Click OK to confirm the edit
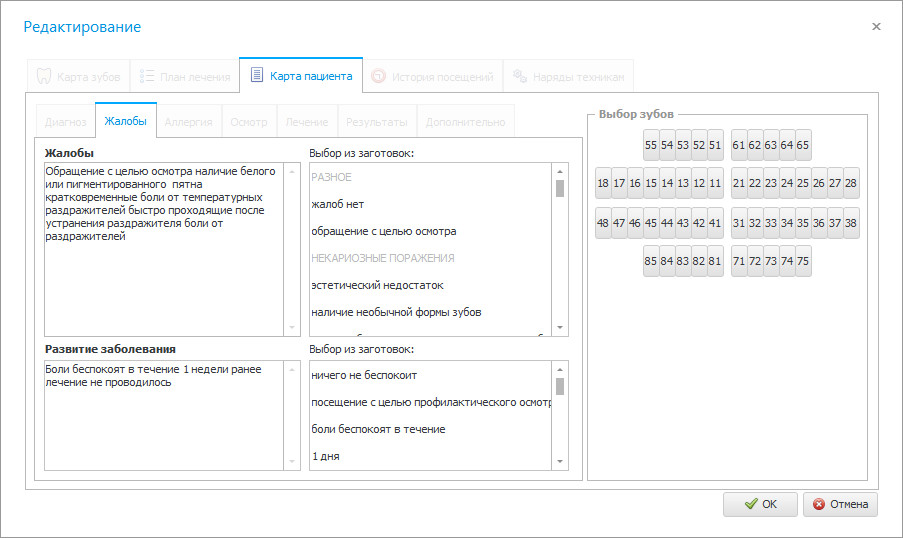Image resolution: width=903 pixels, height=538 pixels. tap(760, 504)
